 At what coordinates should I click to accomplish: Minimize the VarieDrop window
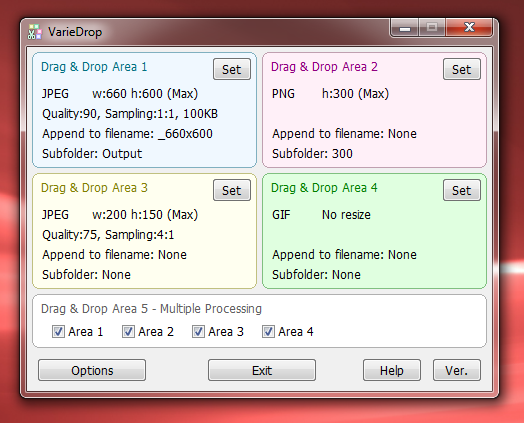(x=405, y=28)
